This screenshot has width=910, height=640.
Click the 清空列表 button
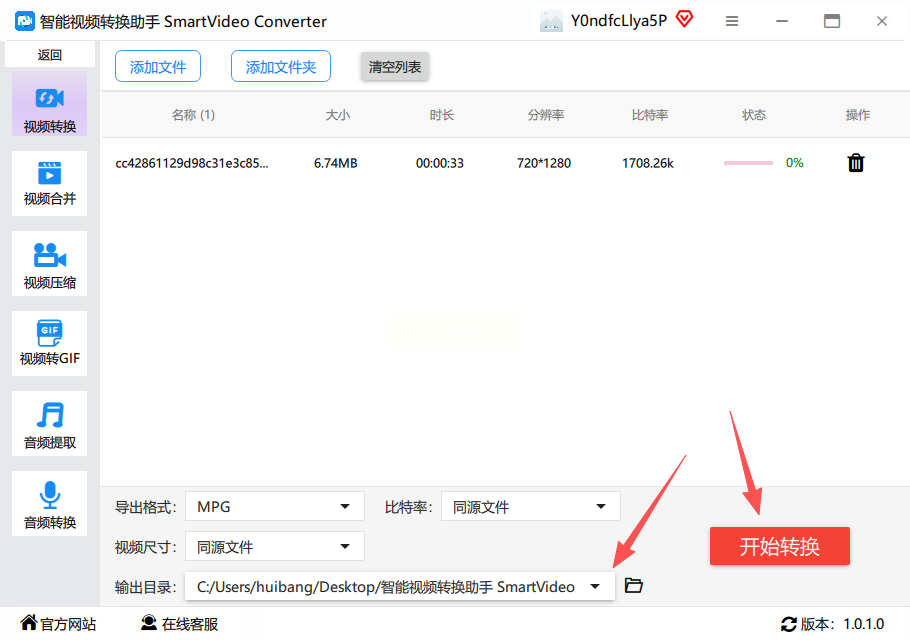[x=395, y=67]
